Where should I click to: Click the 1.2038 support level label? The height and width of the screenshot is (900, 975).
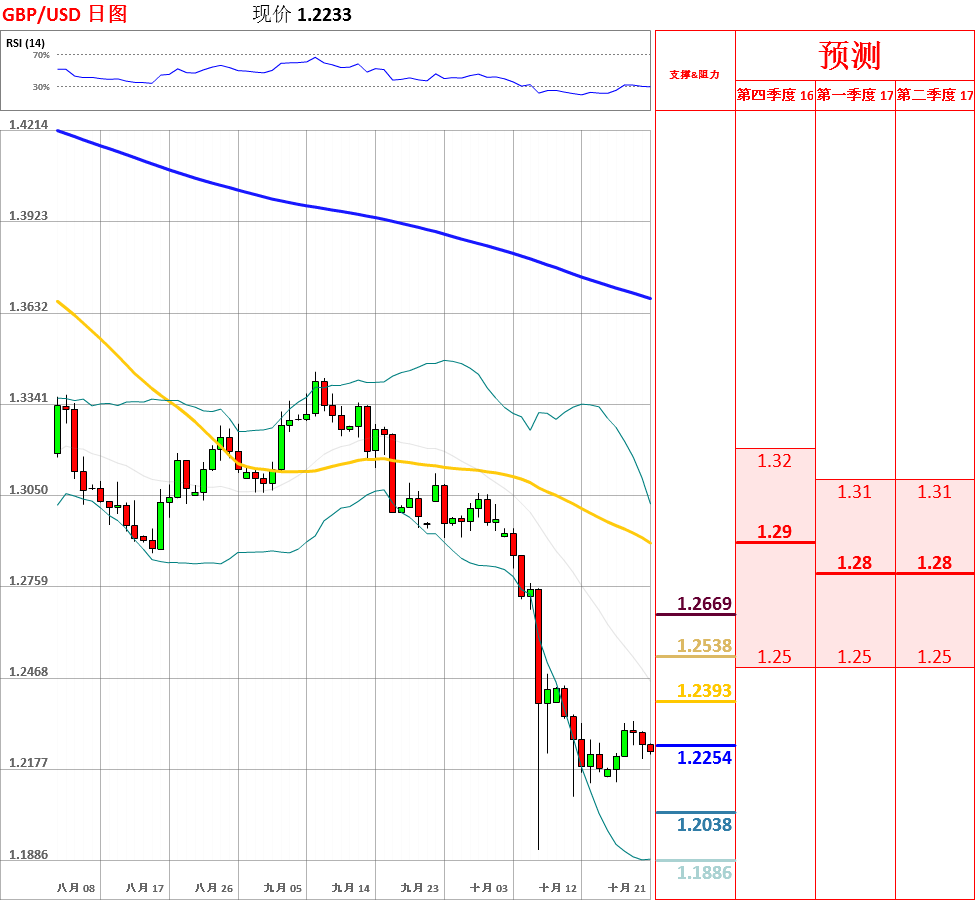[x=705, y=825]
